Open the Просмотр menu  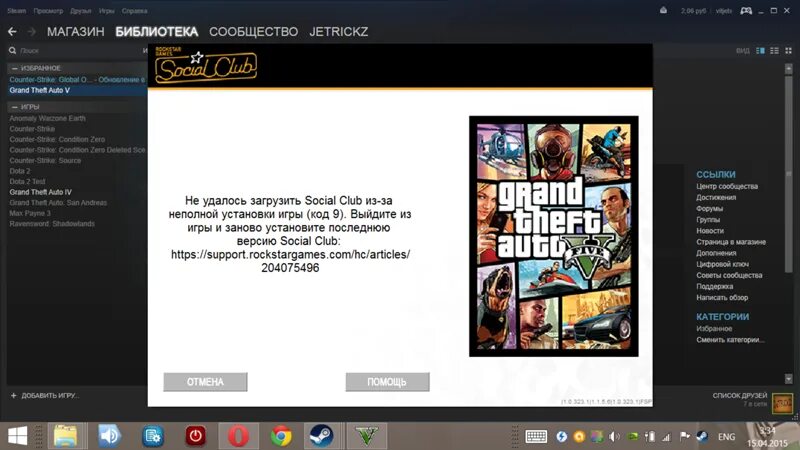click(48, 11)
